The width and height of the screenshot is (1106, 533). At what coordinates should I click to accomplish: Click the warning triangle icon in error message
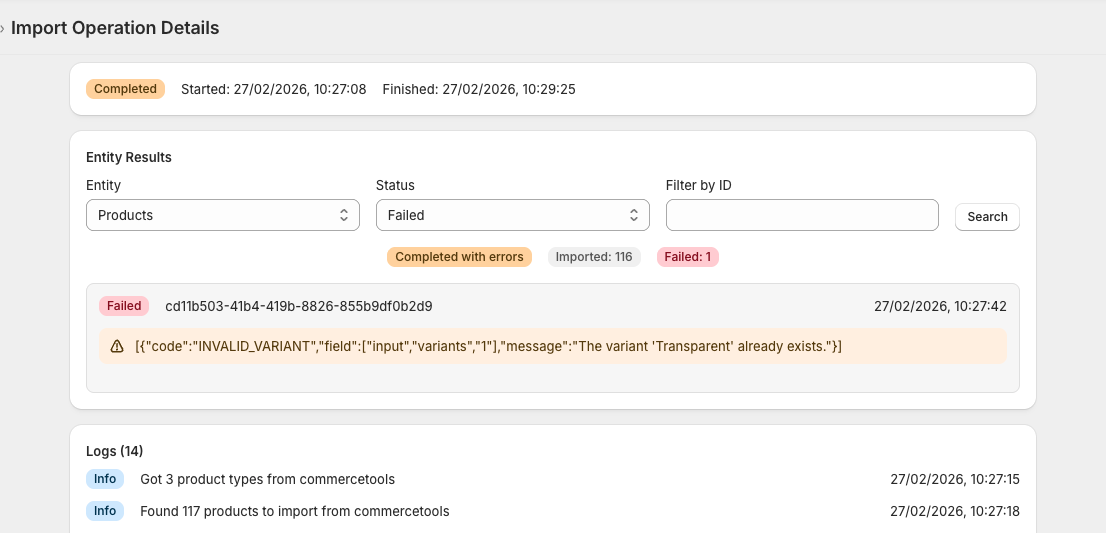click(x=117, y=346)
